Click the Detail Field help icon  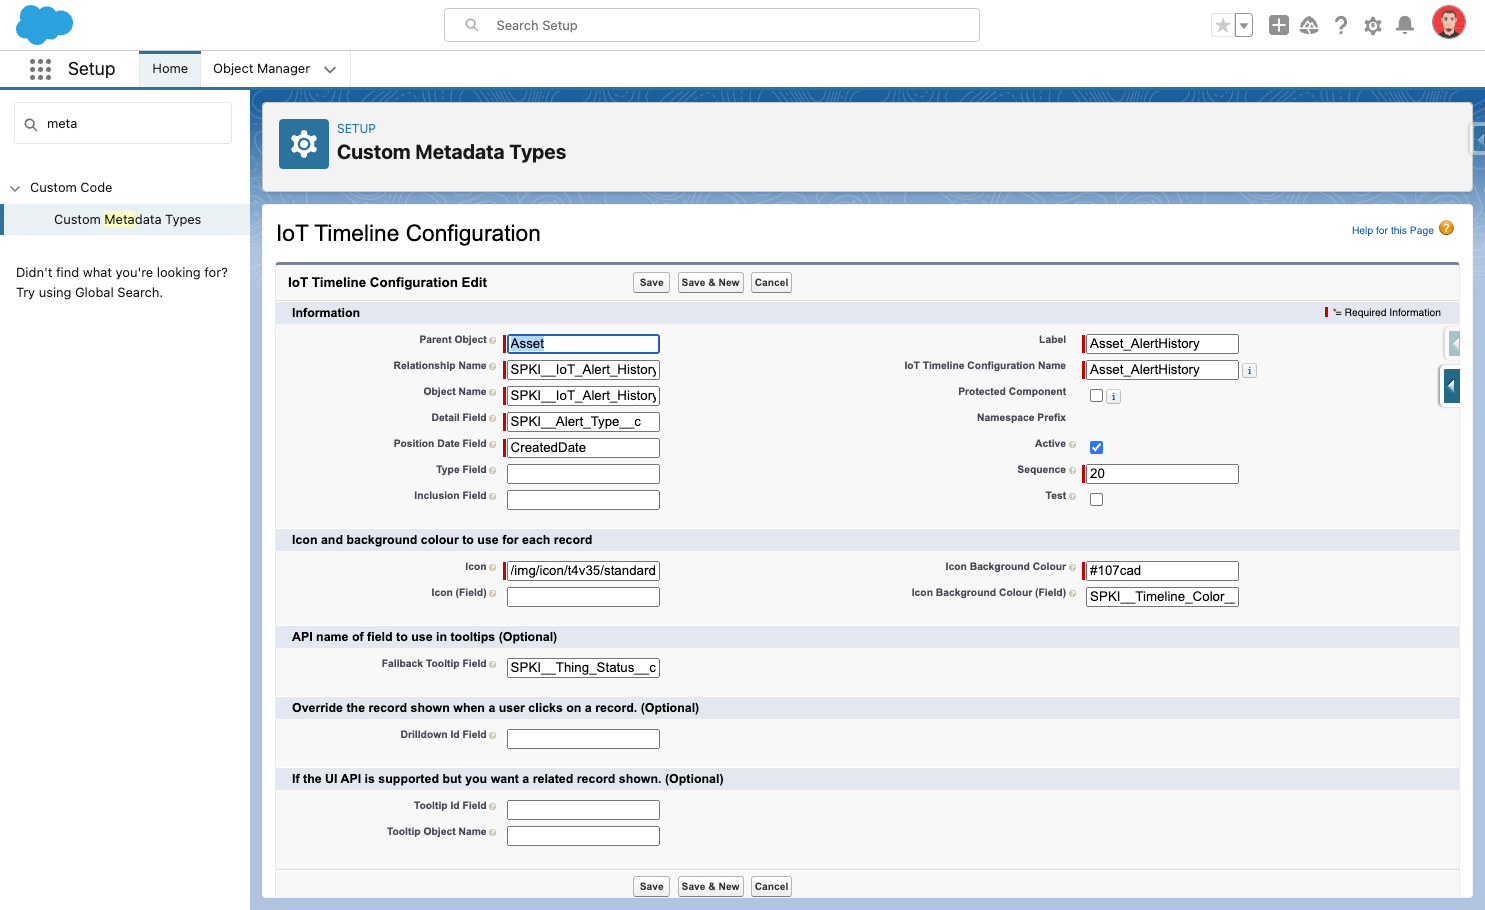tap(493, 419)
